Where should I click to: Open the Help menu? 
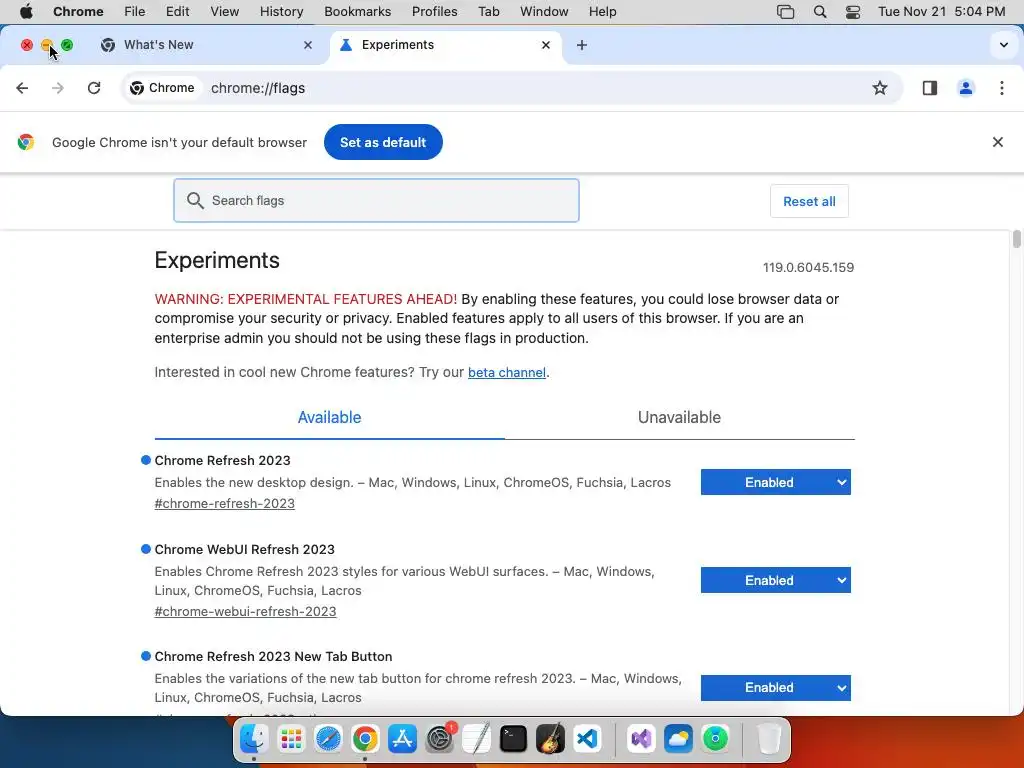(602, 12)
